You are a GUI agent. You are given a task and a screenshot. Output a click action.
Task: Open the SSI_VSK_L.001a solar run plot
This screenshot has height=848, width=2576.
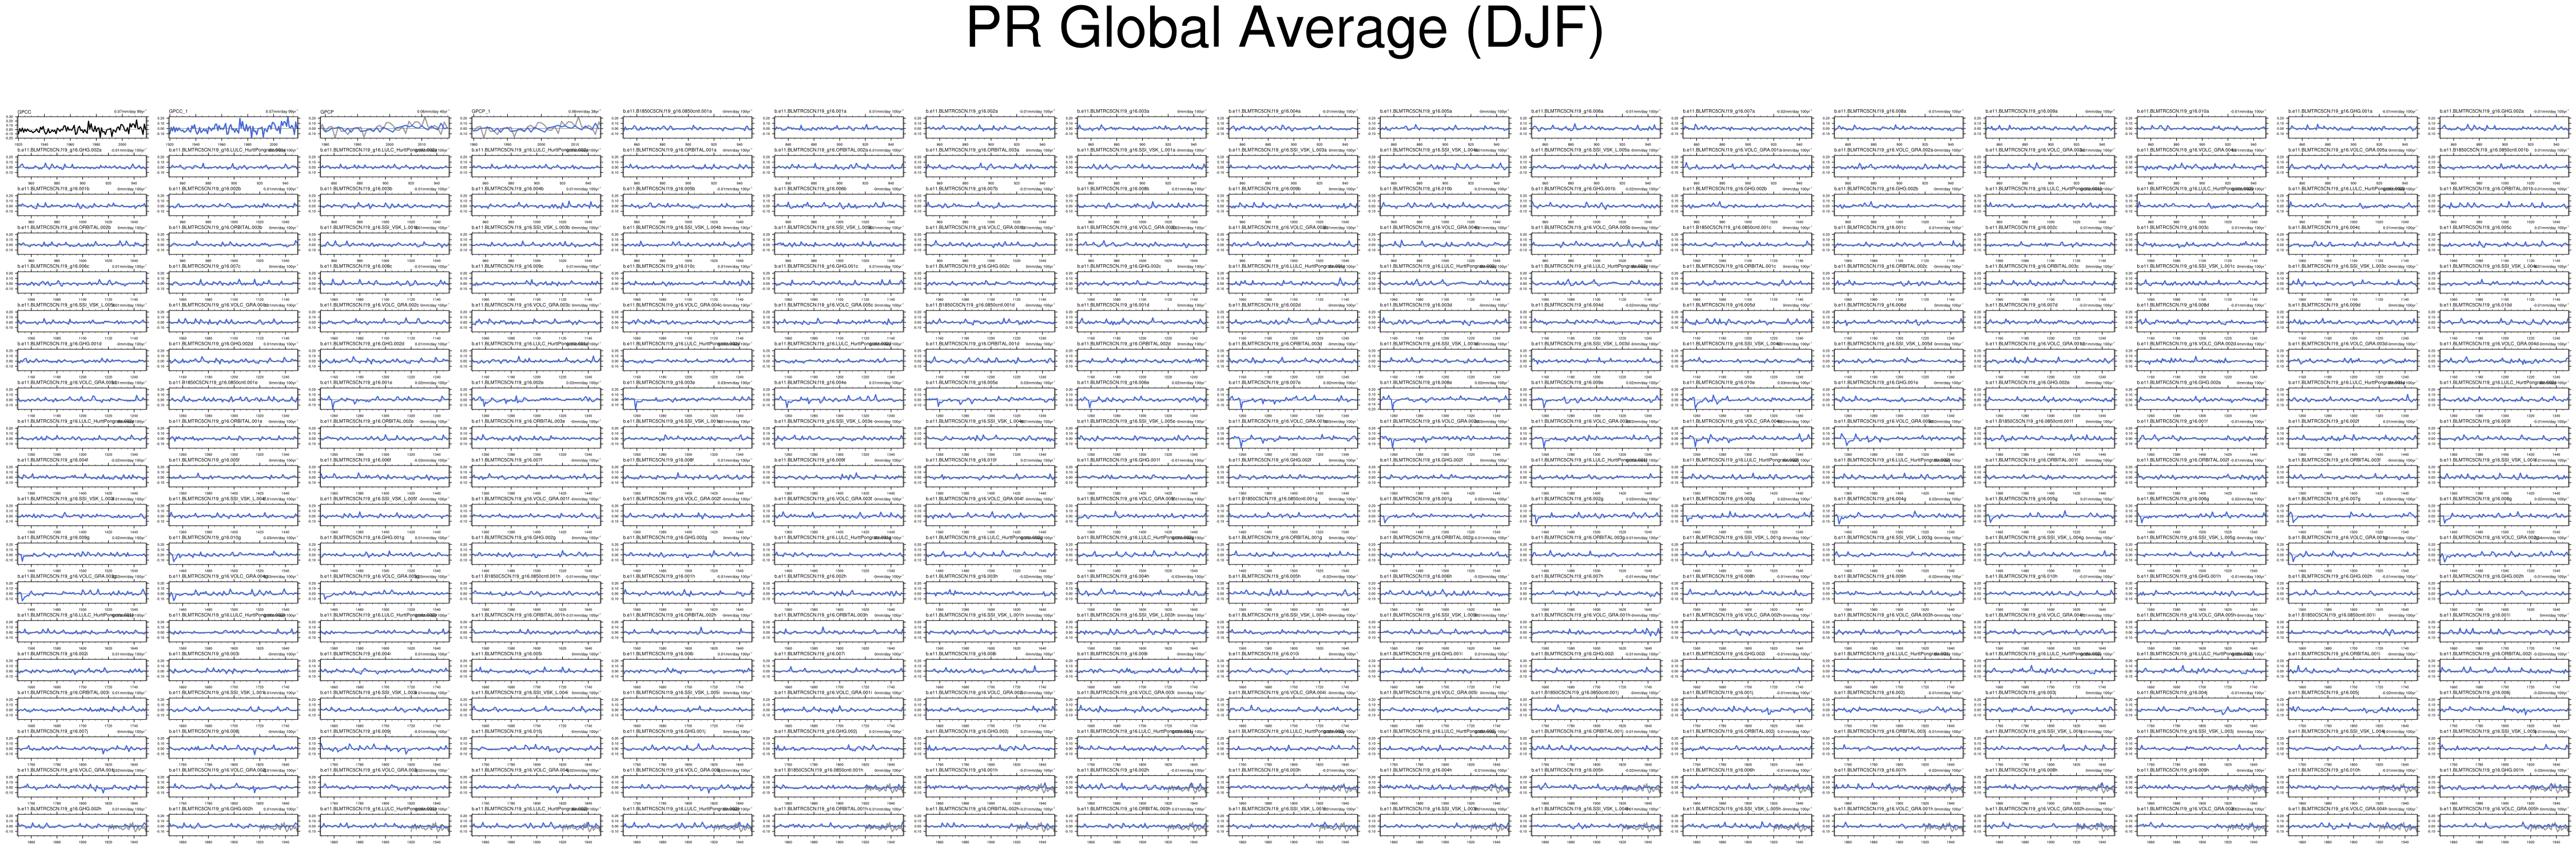pyautogui.click(x=1141, y=166)
